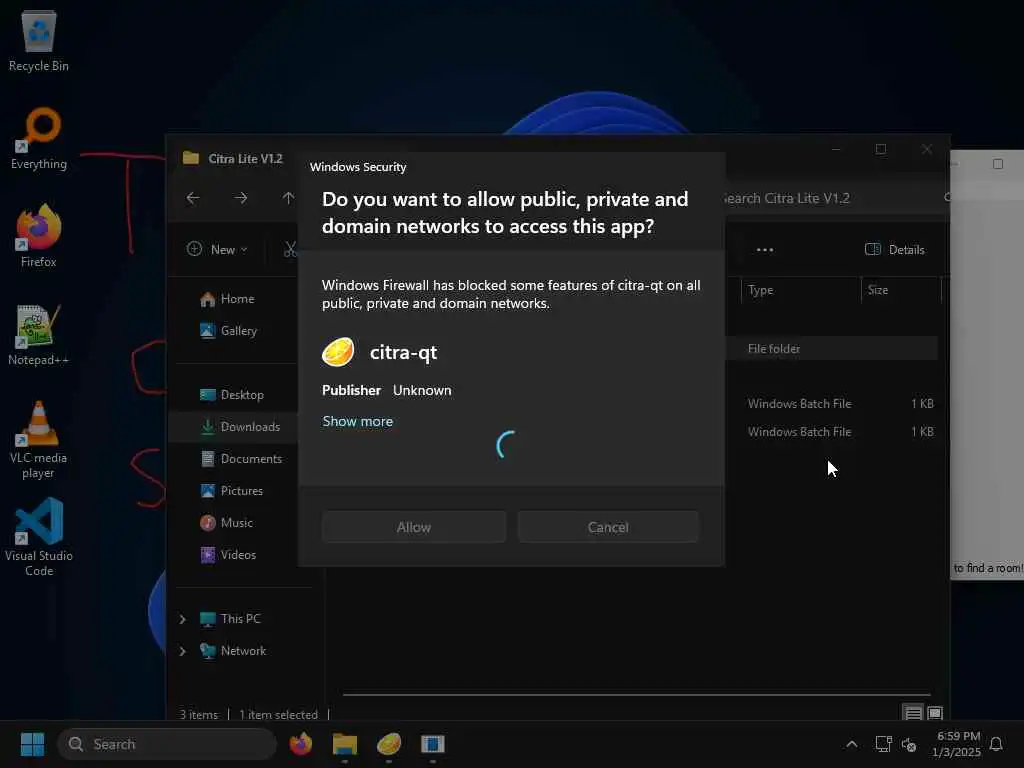Open Desktop in the sidebar
The width and height of the screenshot is (1024, 768).
[x=232, y=395]
